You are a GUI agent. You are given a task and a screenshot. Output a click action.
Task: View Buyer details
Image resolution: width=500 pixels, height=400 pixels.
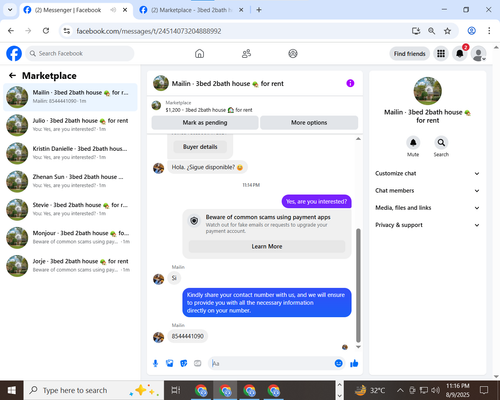(x=200, y=147)
